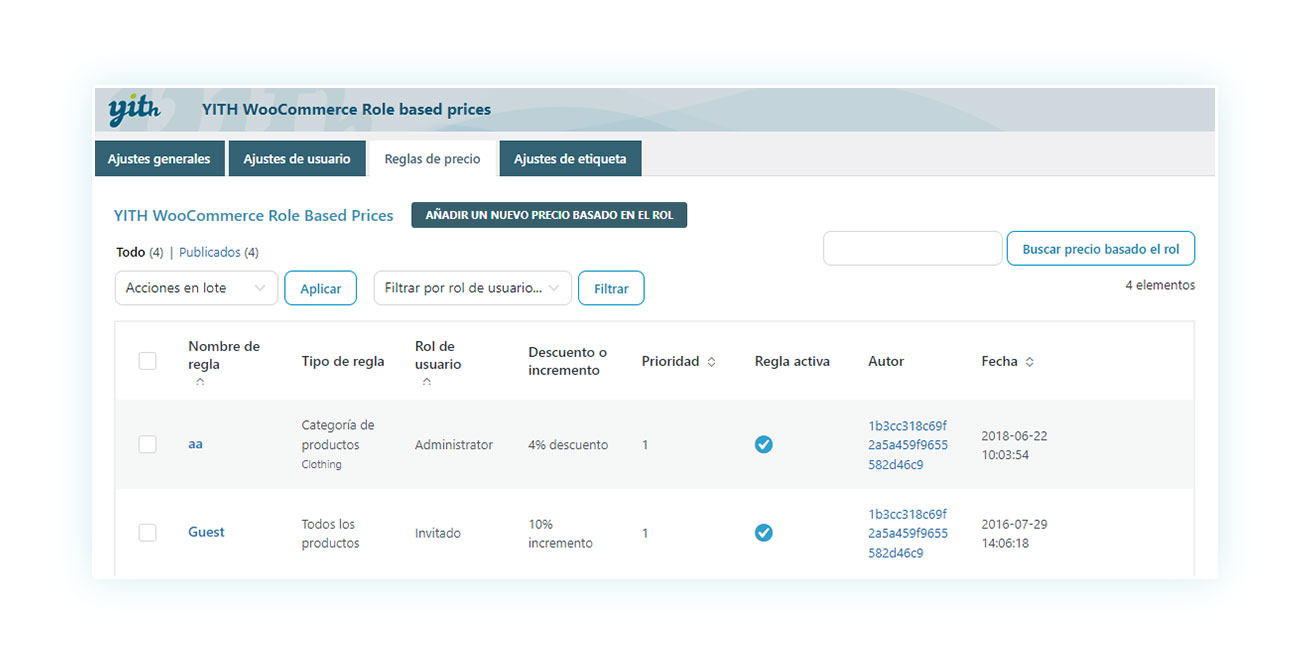Click Añadir un nuevo precio basado en el rol
The height and width of the screenshot is (663, 1300).
pos(549,215)
